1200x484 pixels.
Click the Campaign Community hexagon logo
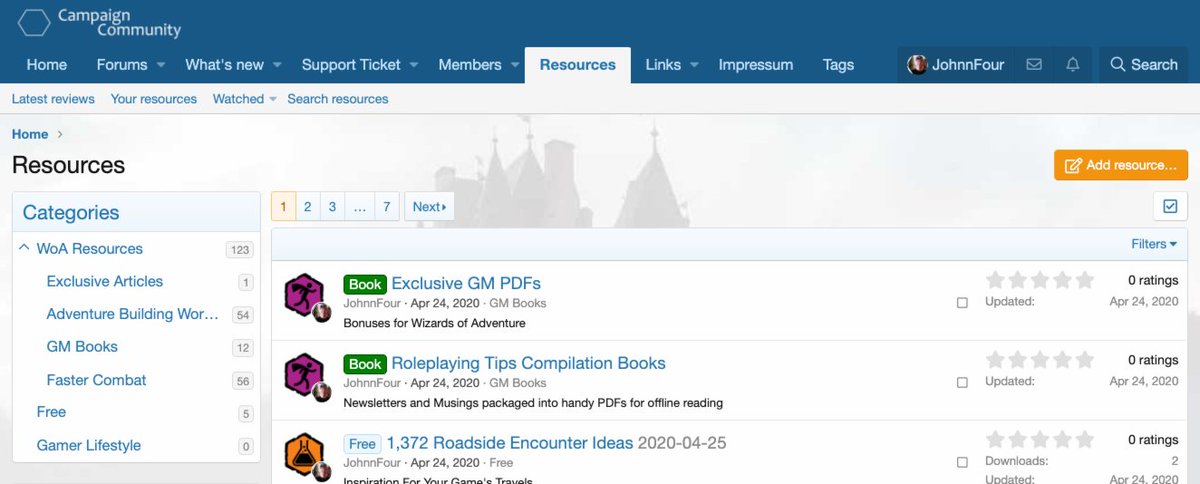coord(34,23)
